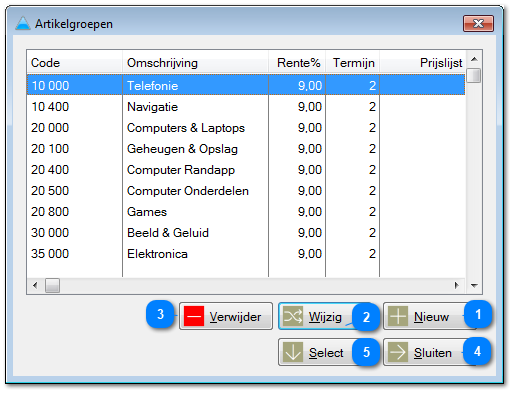Select the Computer Onderdelen row

click(246, 191)
